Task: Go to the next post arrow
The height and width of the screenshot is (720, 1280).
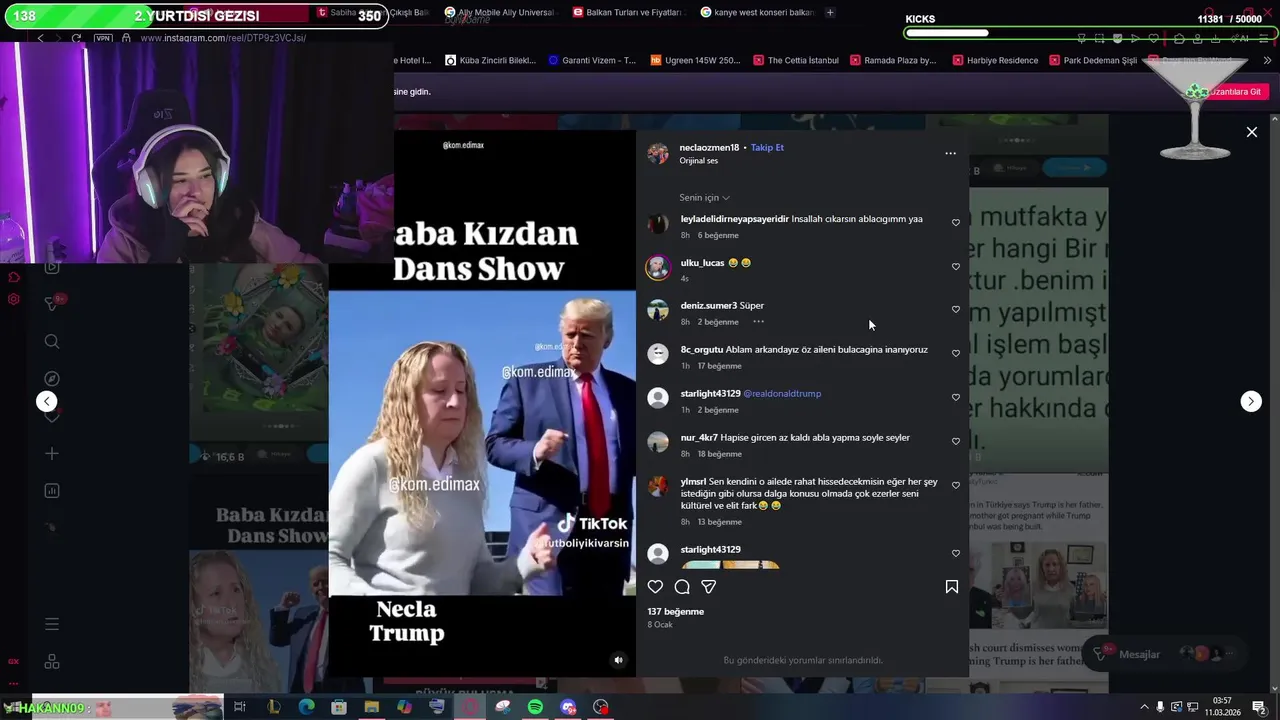Action: click(x=1251, y=401)
